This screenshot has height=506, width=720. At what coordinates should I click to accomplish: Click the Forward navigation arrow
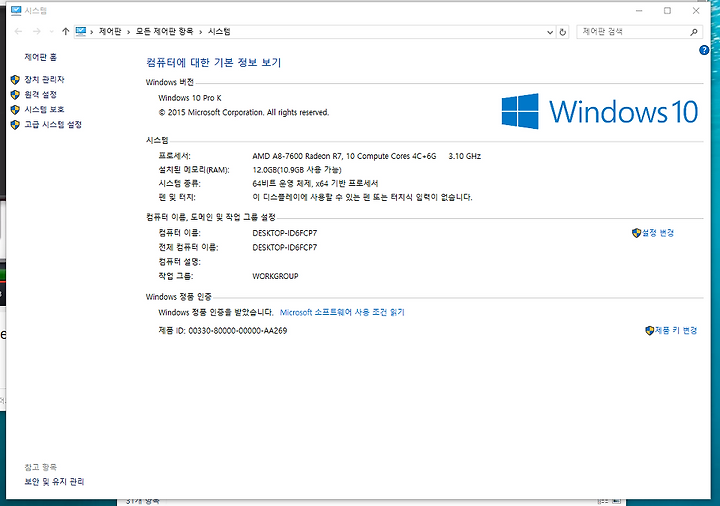click(x=36, y=31)
